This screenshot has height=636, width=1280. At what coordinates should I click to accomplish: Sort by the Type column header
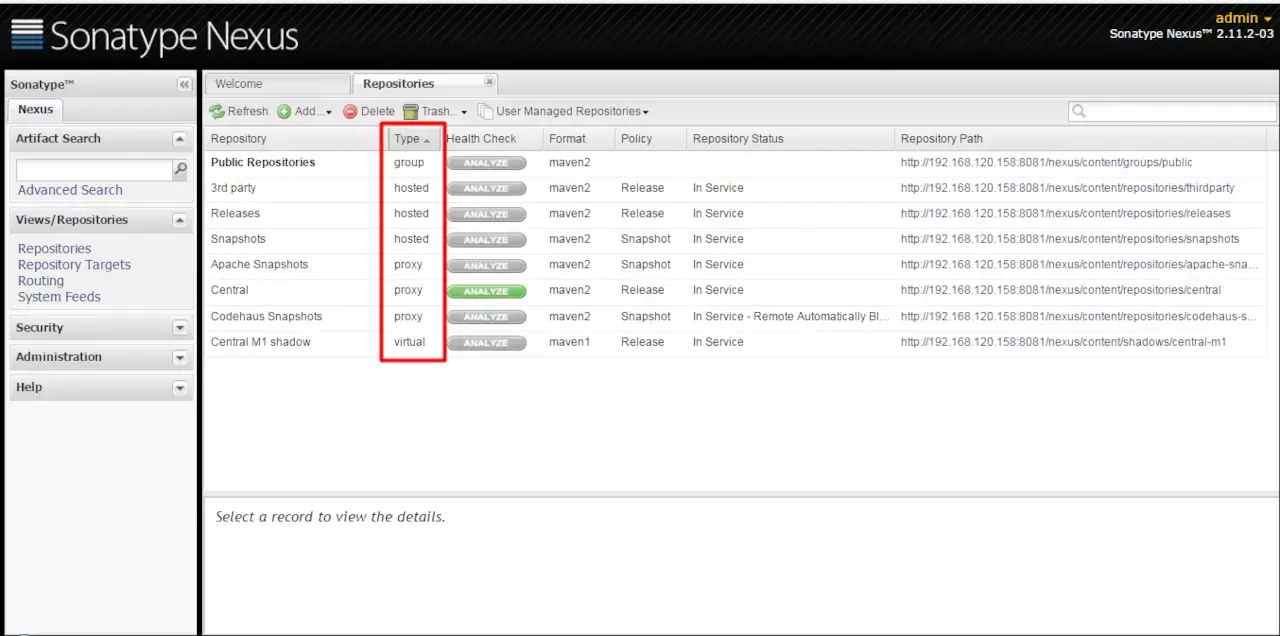pos(414,139)
